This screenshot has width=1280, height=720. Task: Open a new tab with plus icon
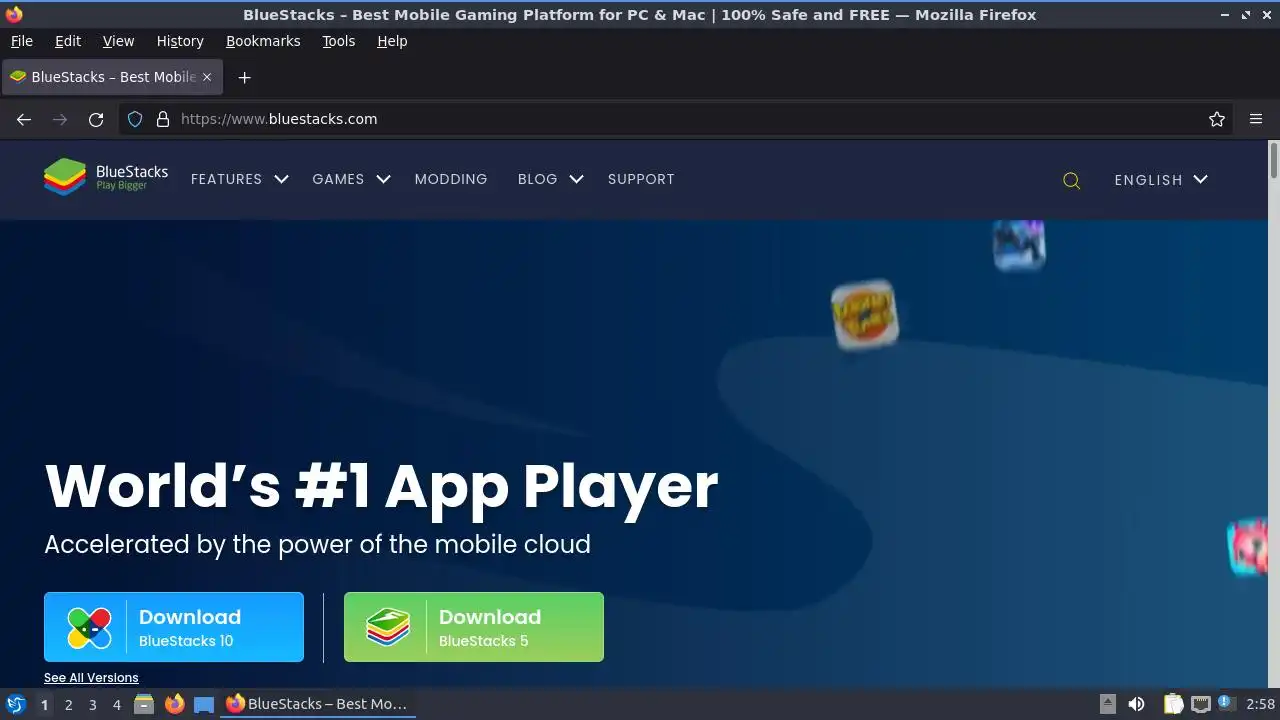tap(244, 77)
